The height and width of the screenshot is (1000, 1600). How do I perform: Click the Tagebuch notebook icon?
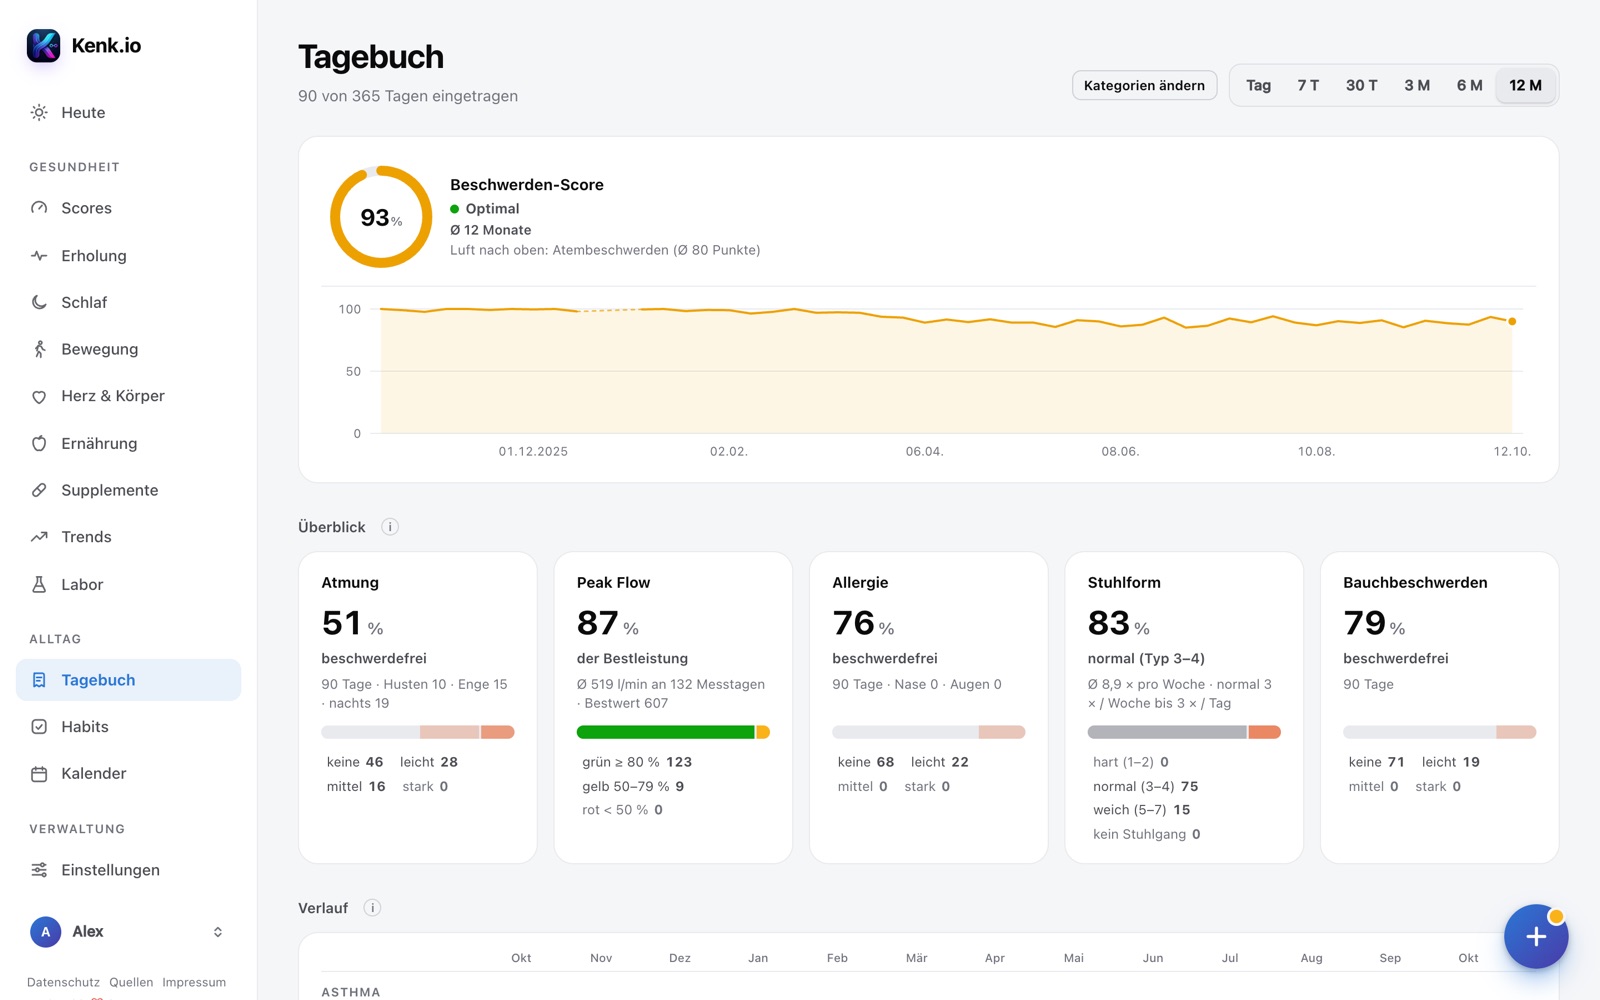tap(39, 680)
